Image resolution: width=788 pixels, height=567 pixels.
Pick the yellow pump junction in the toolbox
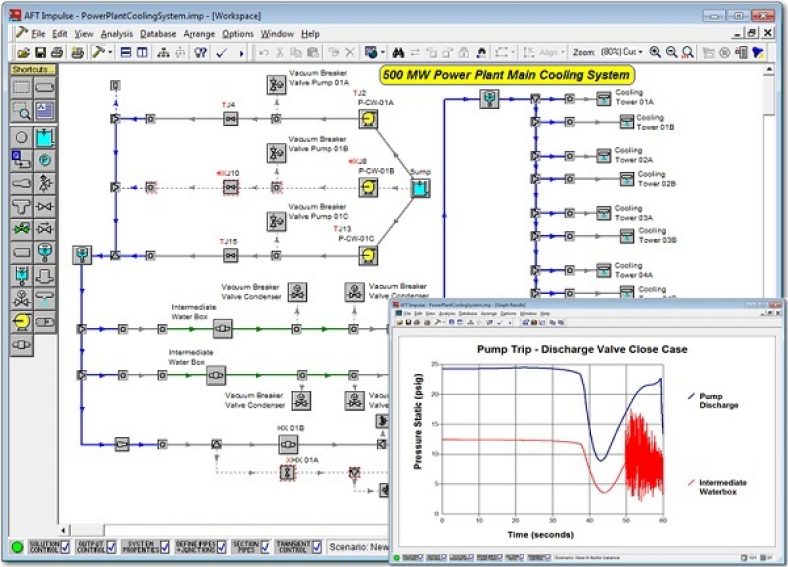22,322
